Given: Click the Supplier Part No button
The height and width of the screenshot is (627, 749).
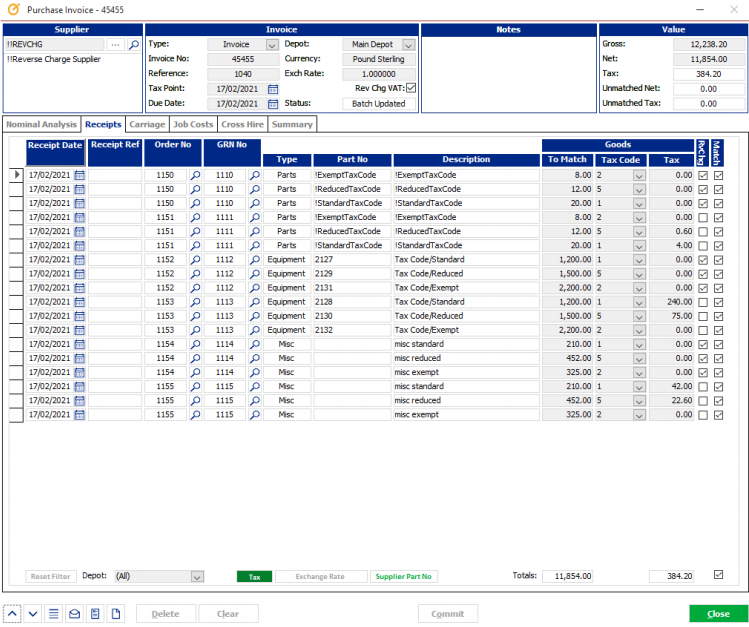Looking at the screenshot, I should [x=404, y=577].
